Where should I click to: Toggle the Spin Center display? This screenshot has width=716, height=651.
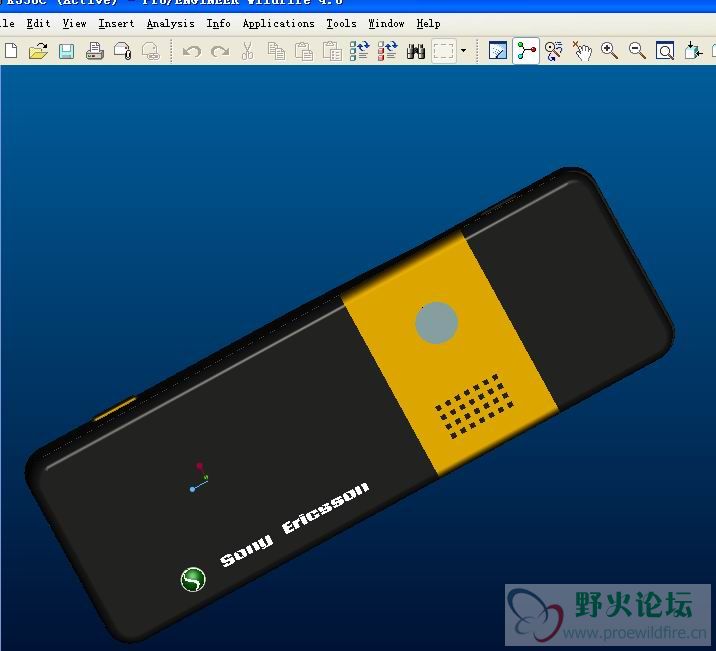tap(526, 51)
